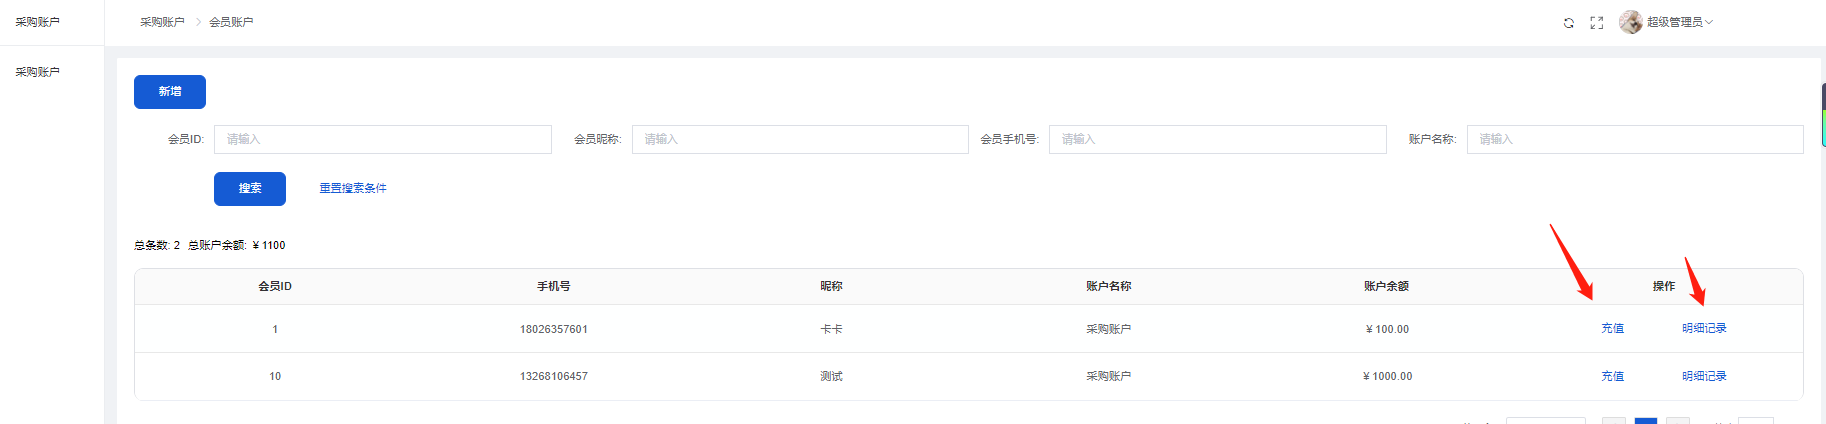The image size is (1826, 424).
Task: Click 采购账户 at top of sidebar
Action: pyautogui.click(x=38, y=22)
